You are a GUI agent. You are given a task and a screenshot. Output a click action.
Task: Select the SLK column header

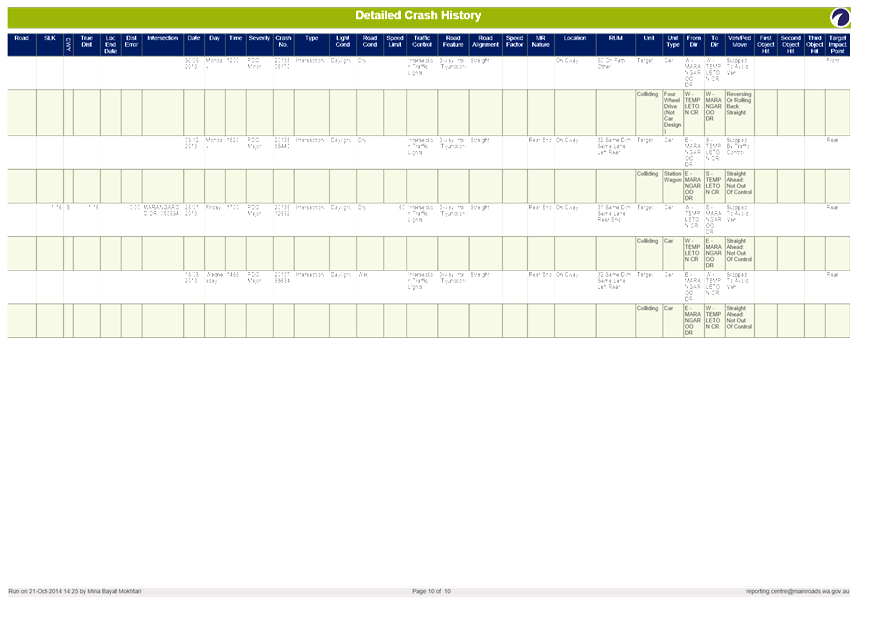pyautogui.click(x=50, y=45)
